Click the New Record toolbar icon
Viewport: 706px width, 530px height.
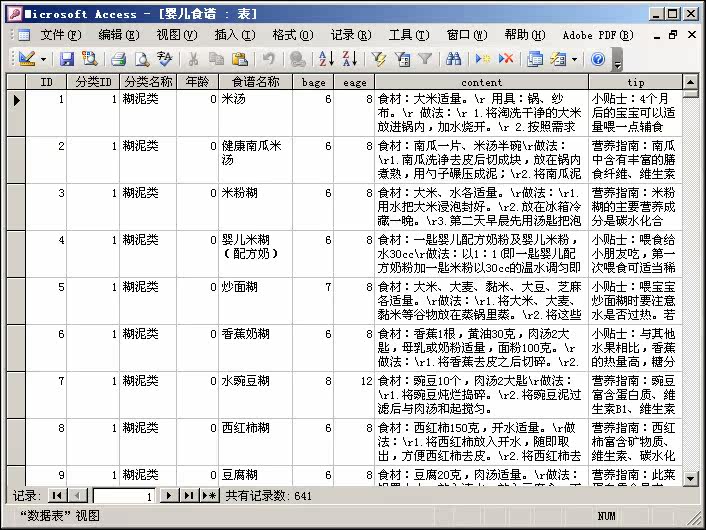pyautogui.click(x=482, y=59)
